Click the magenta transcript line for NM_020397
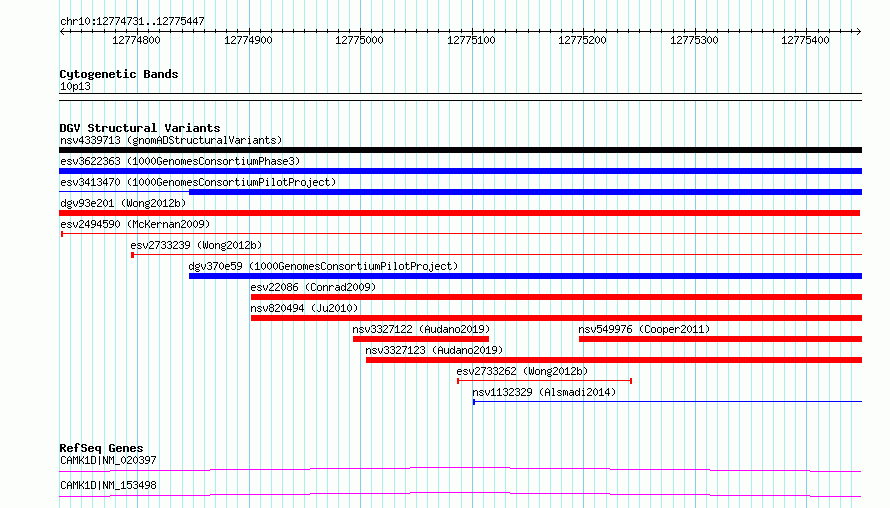Screen dimensions: 890x508 tap(460, 469)
